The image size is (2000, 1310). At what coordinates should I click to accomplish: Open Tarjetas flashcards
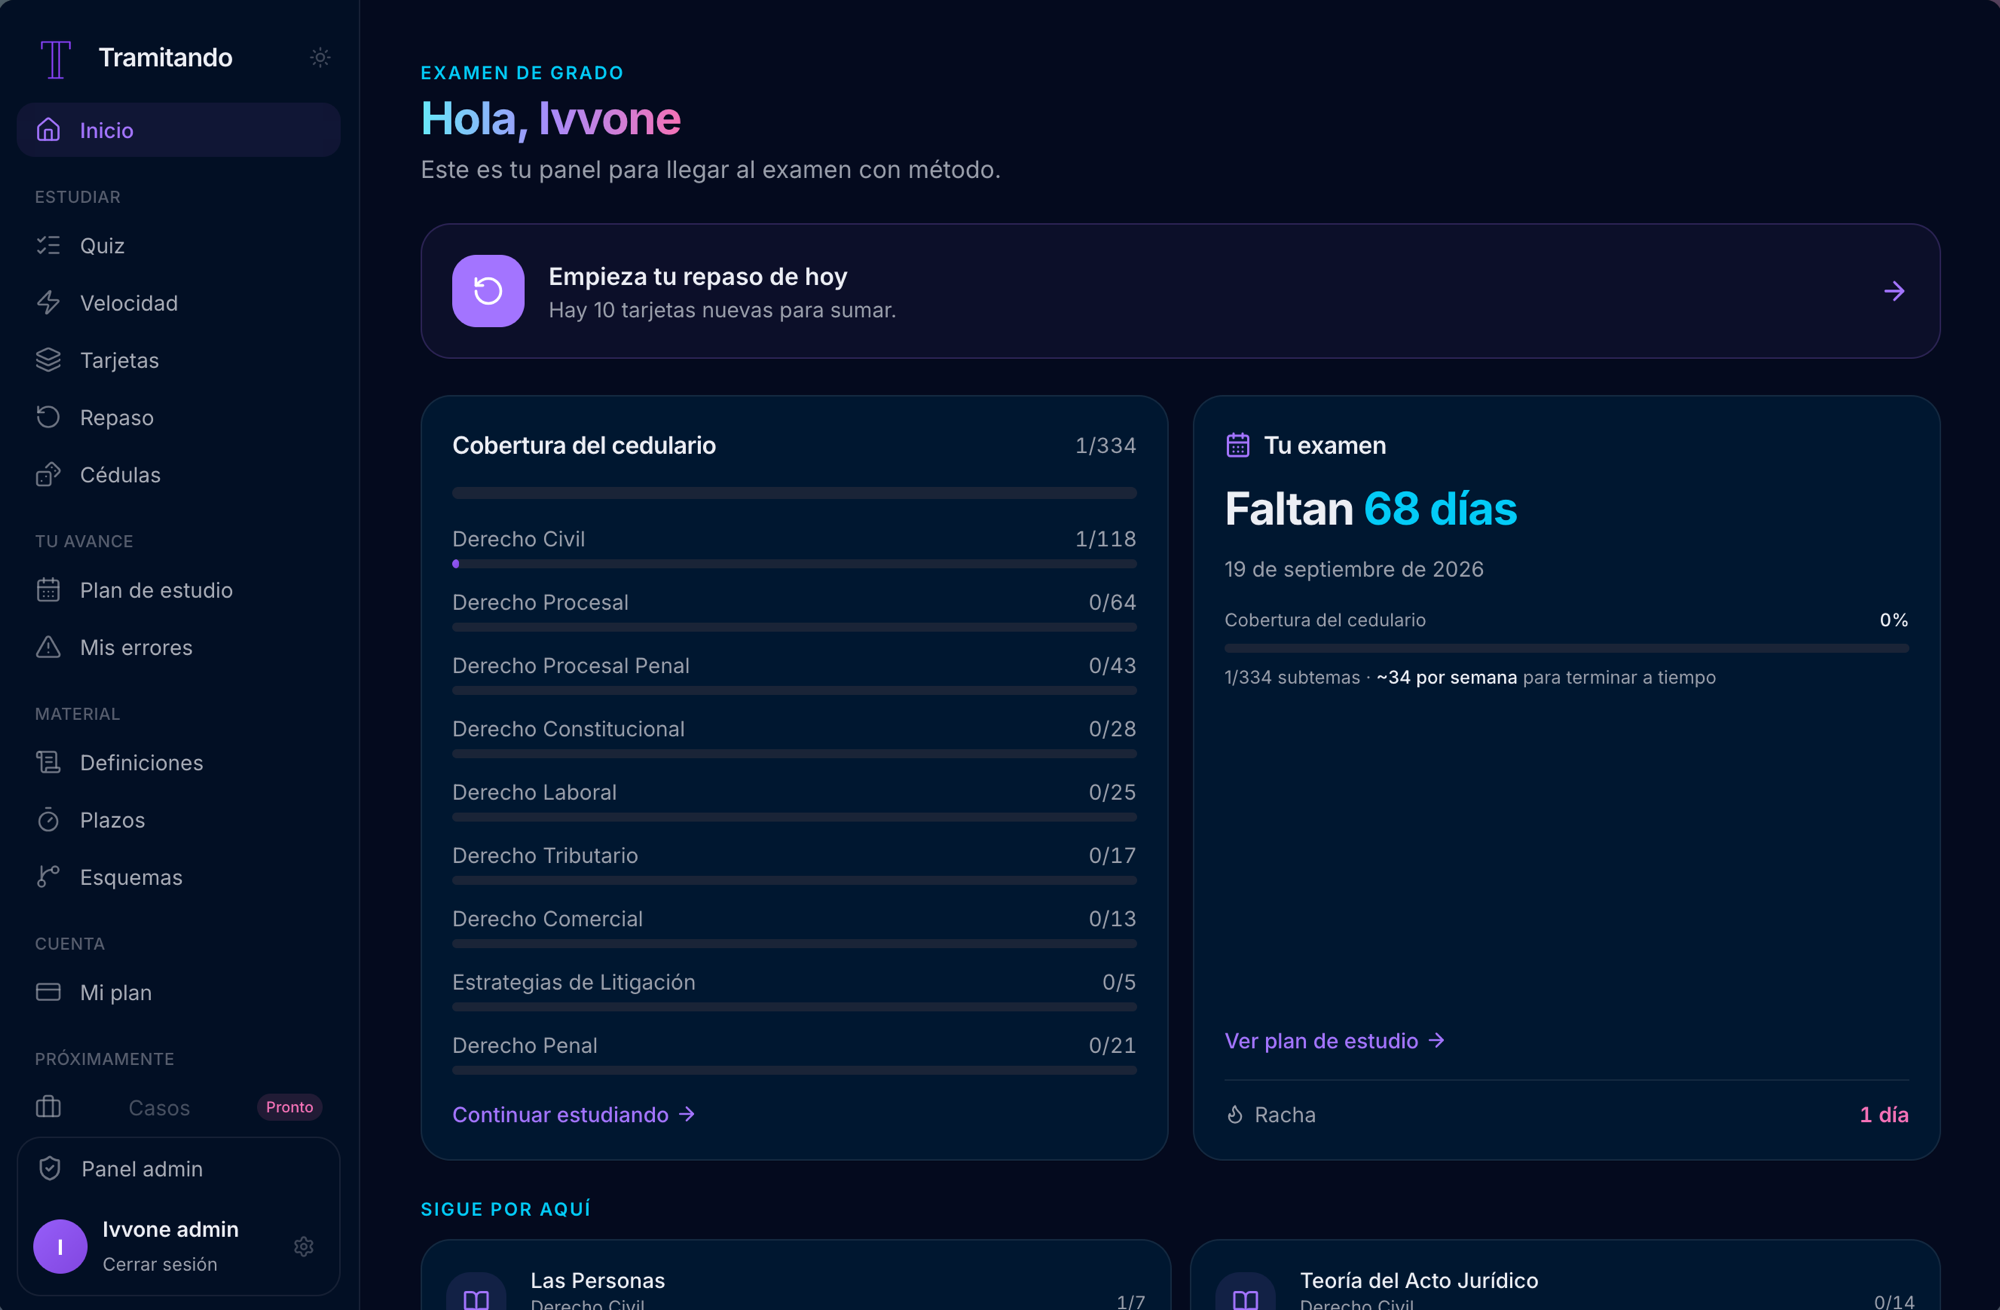point(179,360)
